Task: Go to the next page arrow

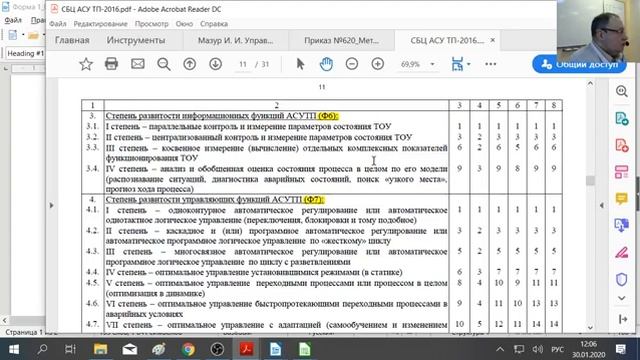Action: 216,64
